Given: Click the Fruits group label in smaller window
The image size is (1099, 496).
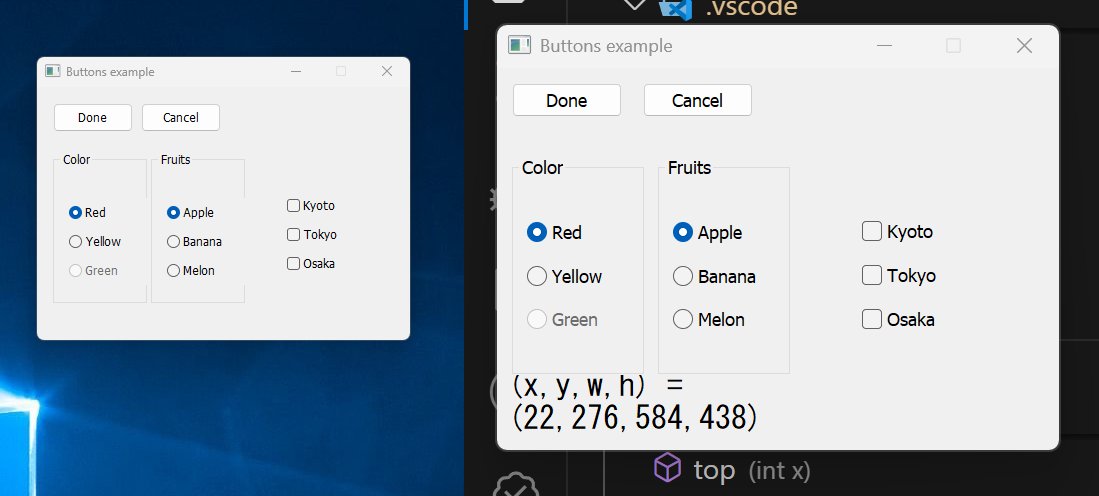Looking at the screenshot, I should pyautogui.click(x=175, y=160).
